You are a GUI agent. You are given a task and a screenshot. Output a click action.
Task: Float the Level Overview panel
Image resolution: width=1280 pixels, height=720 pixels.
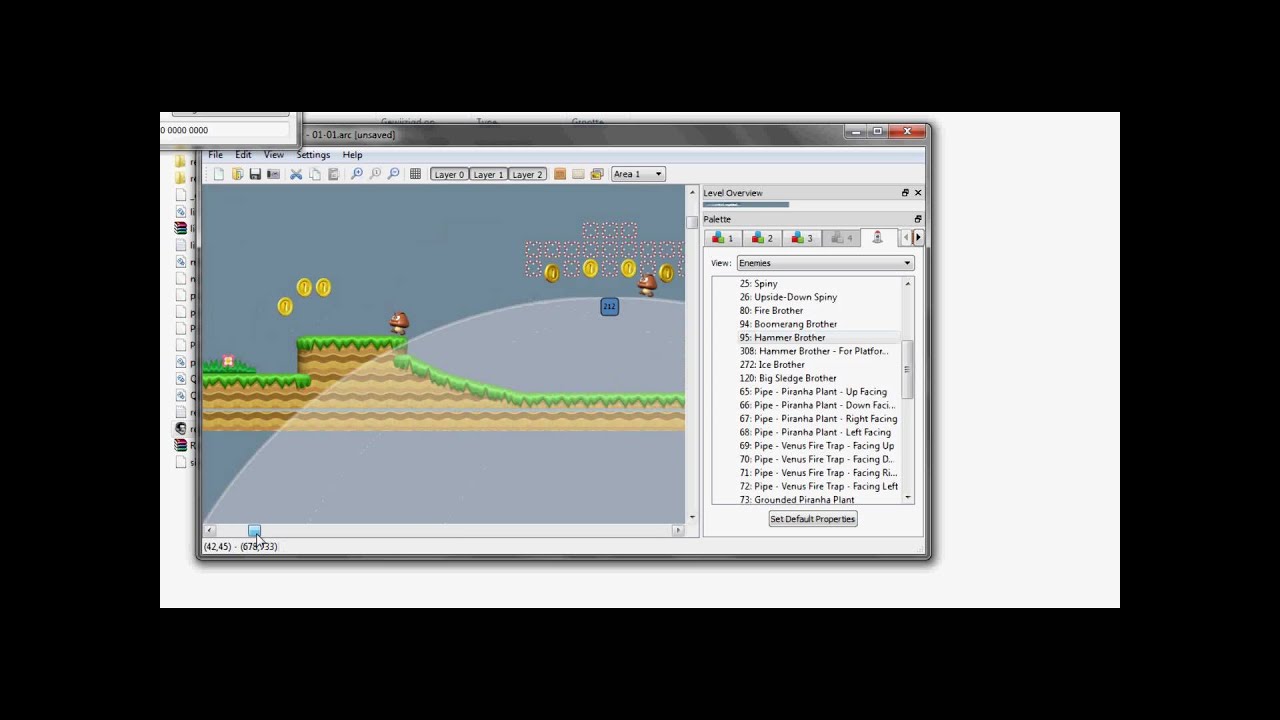click(905, 193)
